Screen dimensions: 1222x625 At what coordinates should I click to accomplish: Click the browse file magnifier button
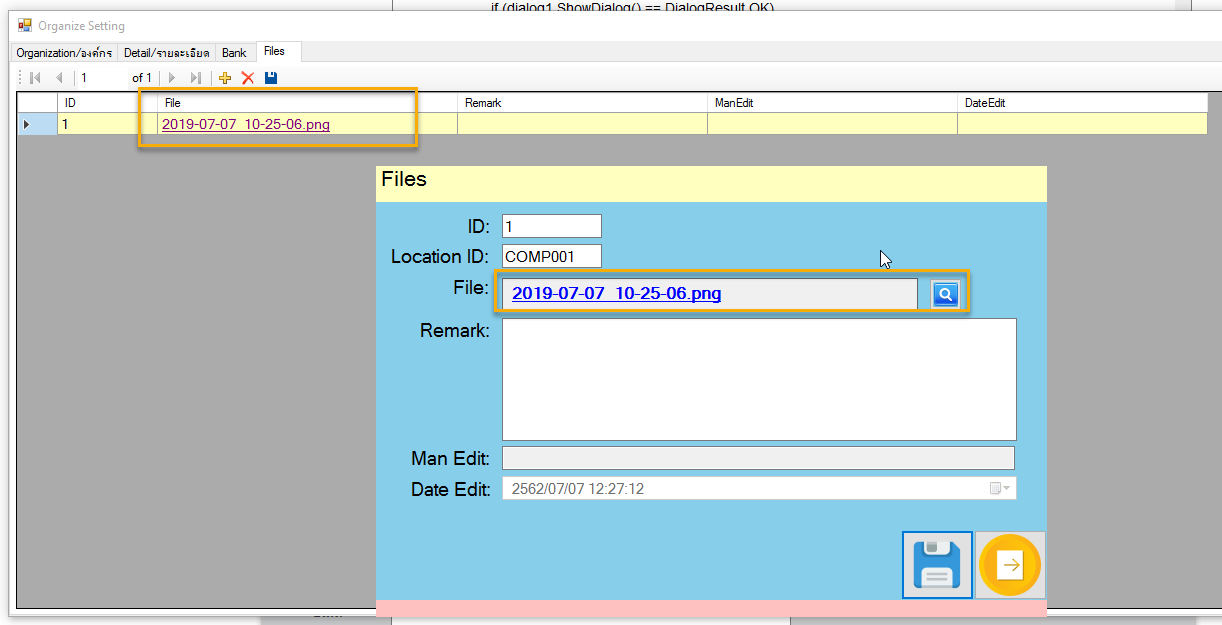[x=945, y=294]
